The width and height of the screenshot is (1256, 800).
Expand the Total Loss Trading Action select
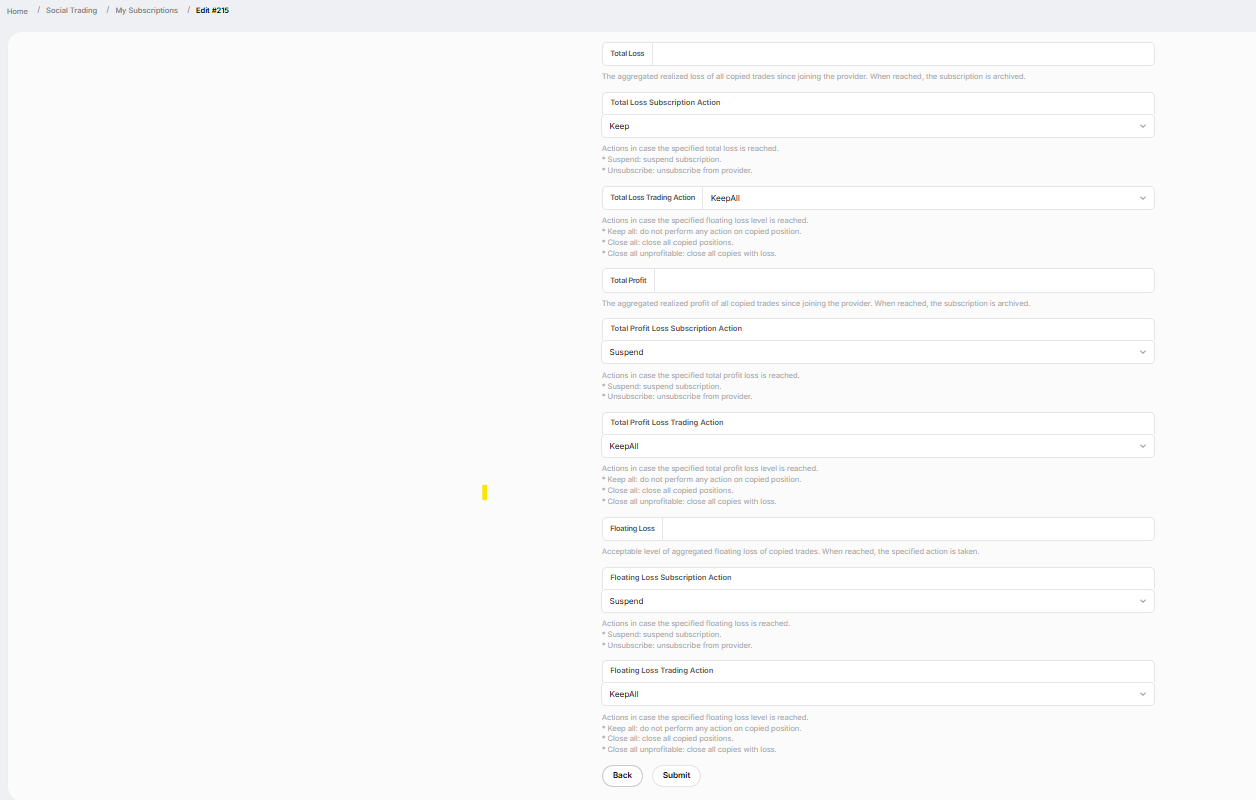[x=928, y=198]
